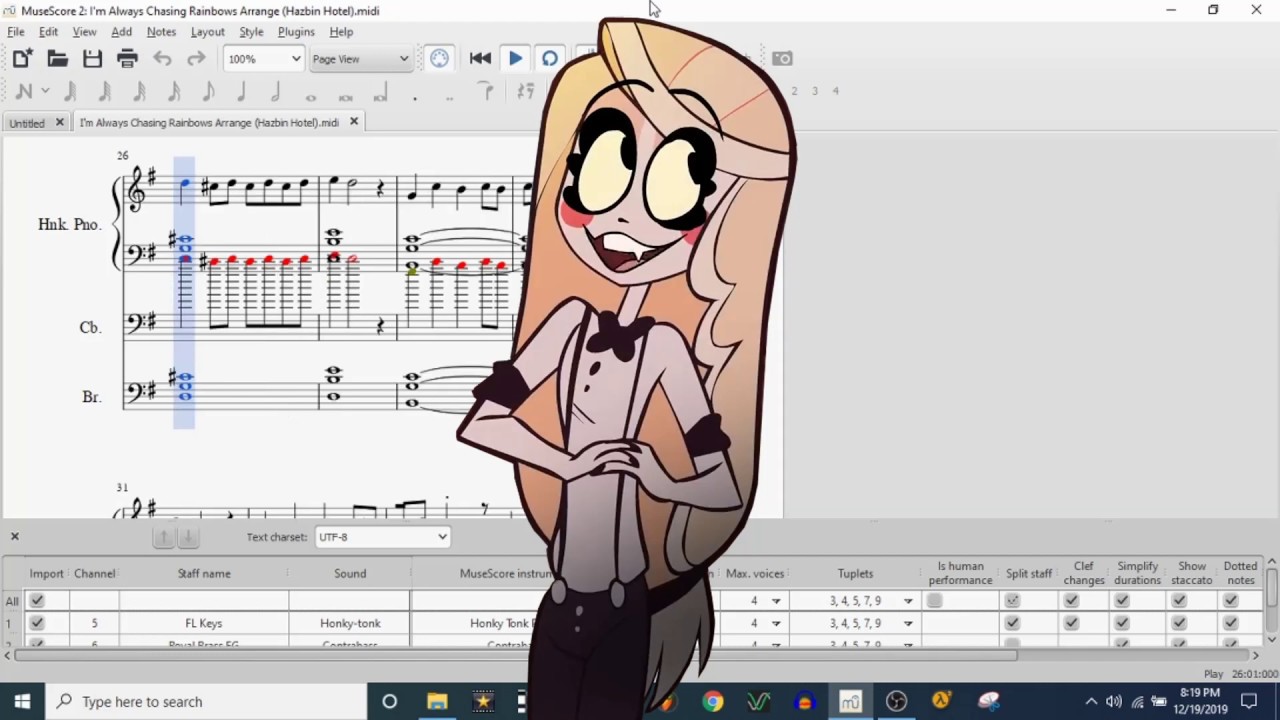
Task: Open the zoom level 100% dropdown
Action: tap(263, 59)
